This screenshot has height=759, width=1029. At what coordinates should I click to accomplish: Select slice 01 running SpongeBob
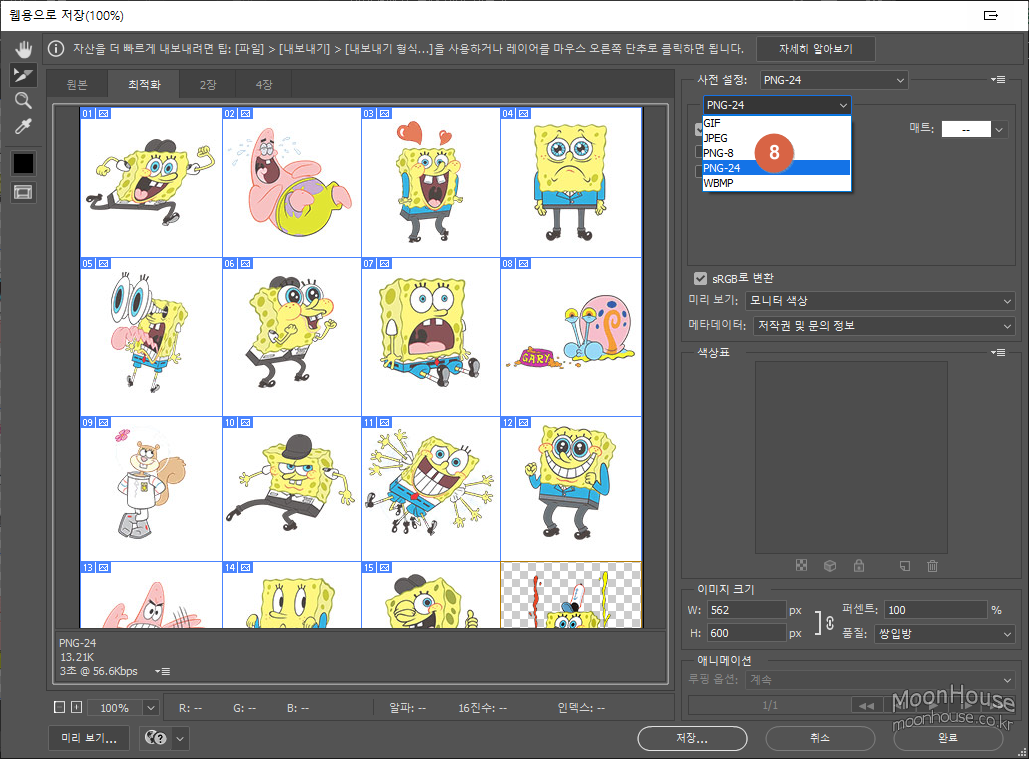click(x=151, y=184)
